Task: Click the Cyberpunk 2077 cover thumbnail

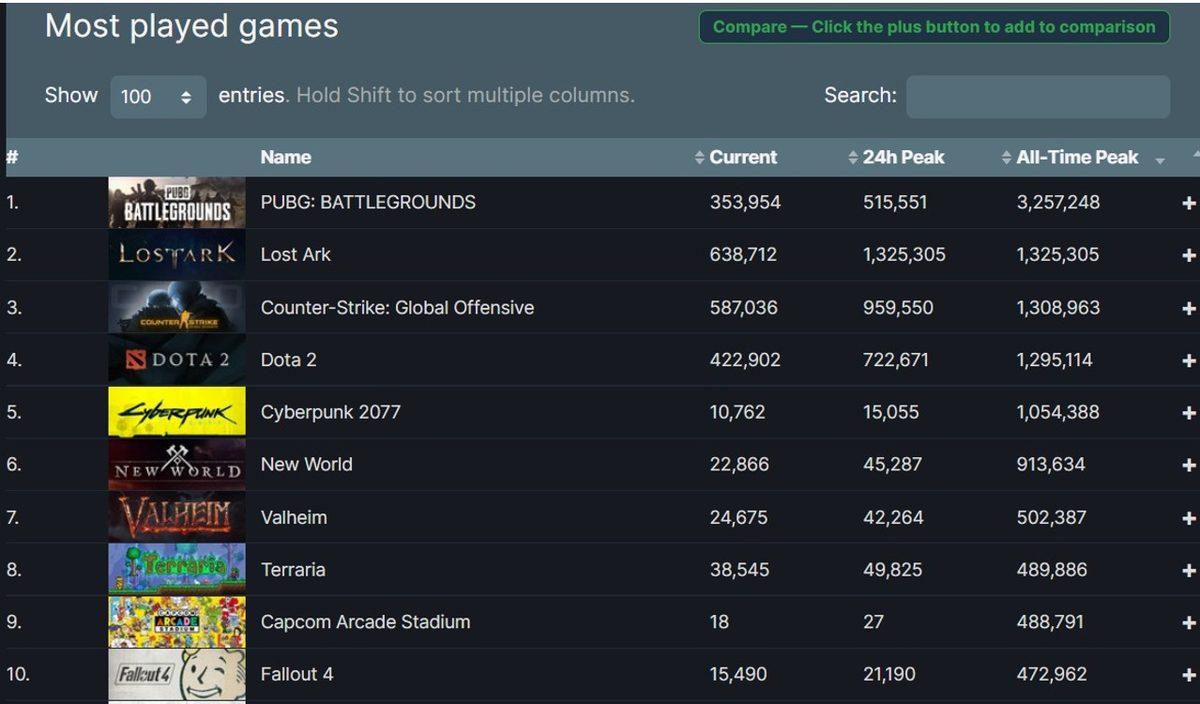Action: pyautogui.click(x=176, y=411)
